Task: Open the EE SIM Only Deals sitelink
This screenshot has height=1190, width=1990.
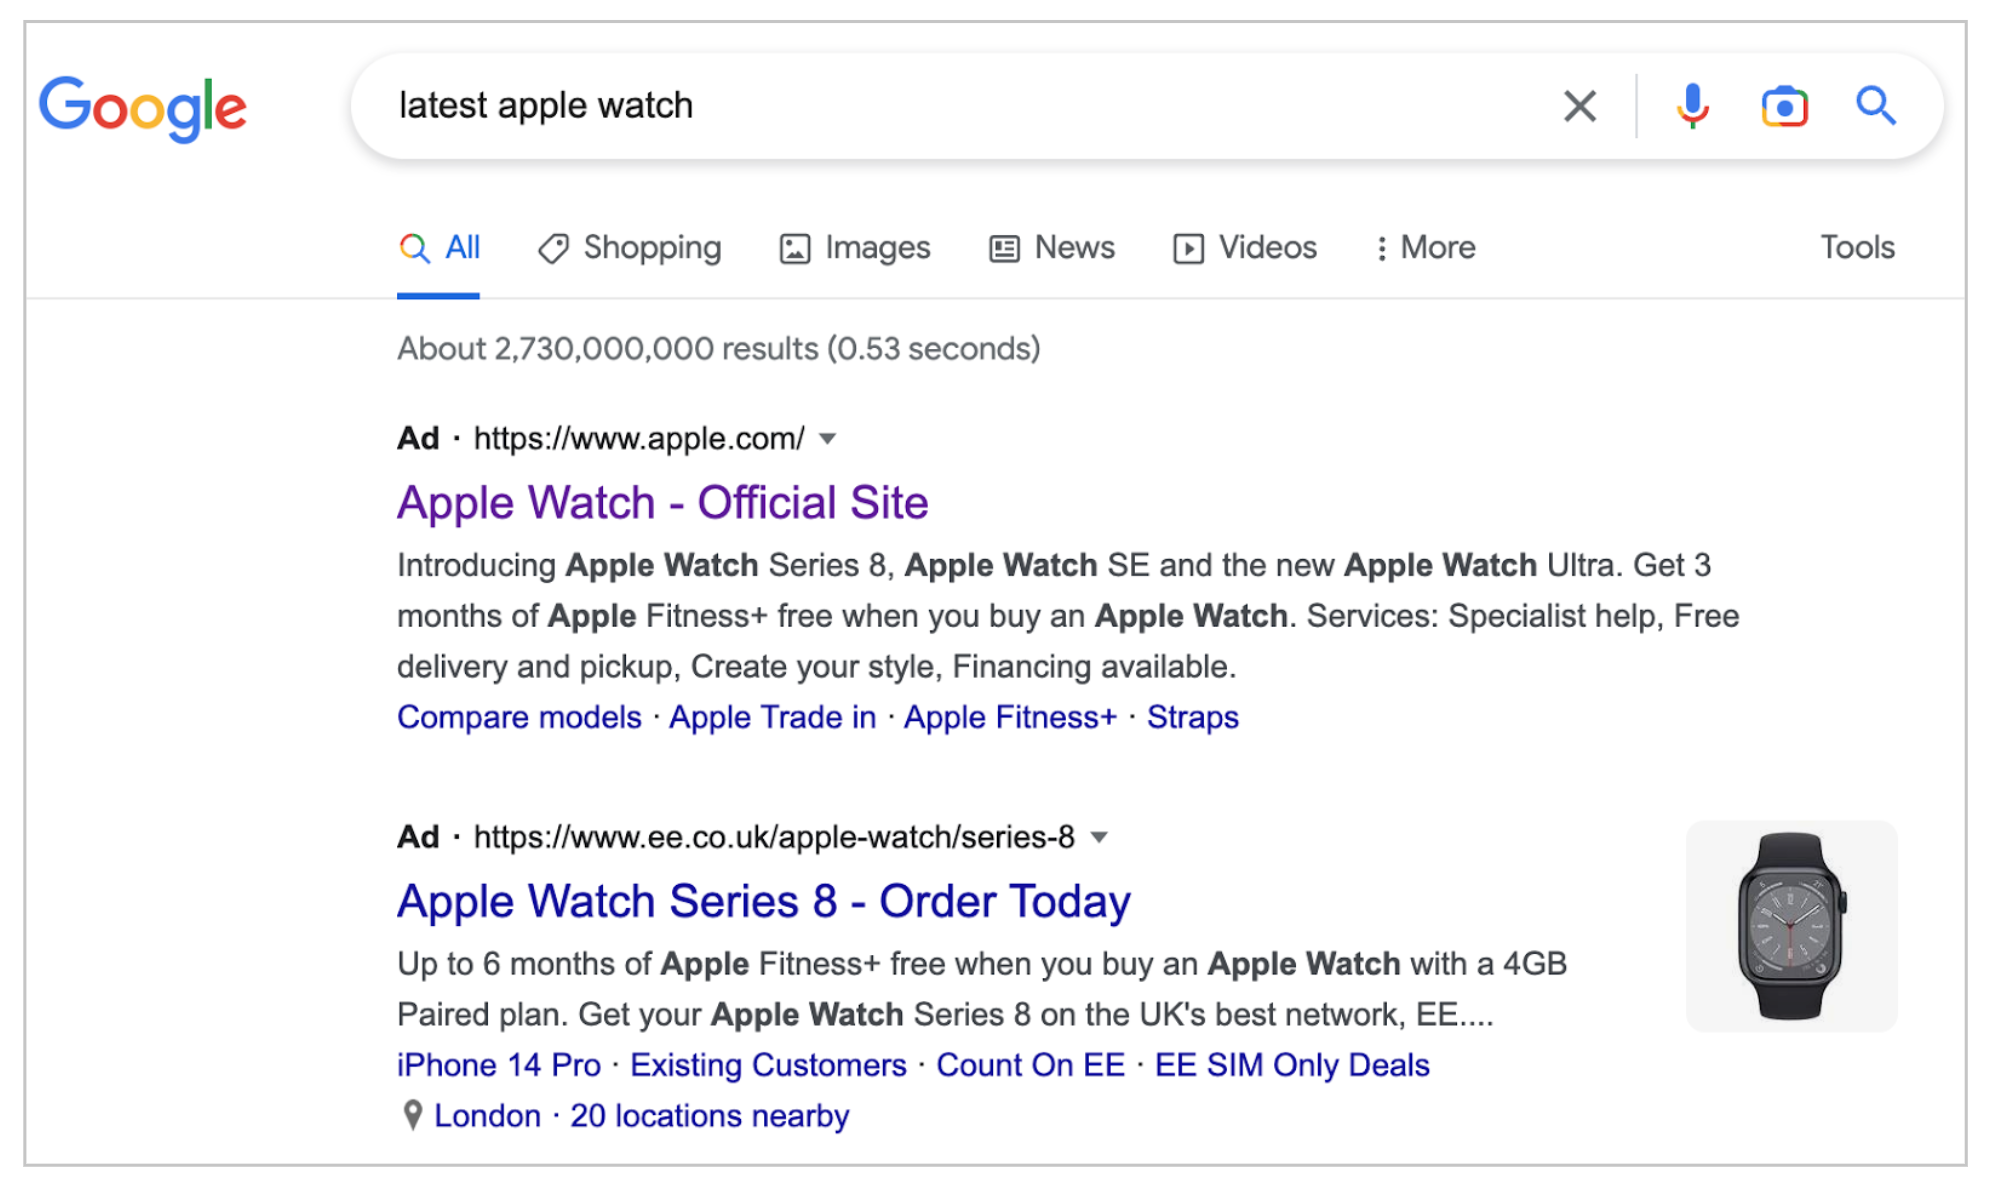Action: tap(1292, 1065)
